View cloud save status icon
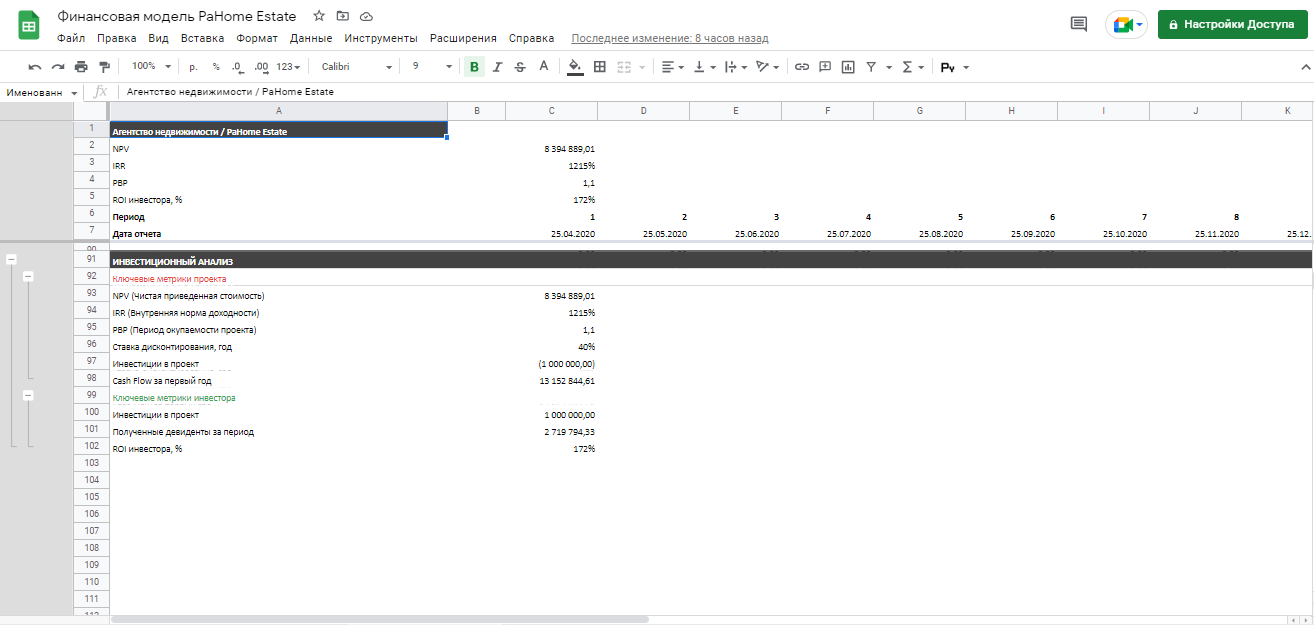The image size is (1314, 625). pos(366,17)
